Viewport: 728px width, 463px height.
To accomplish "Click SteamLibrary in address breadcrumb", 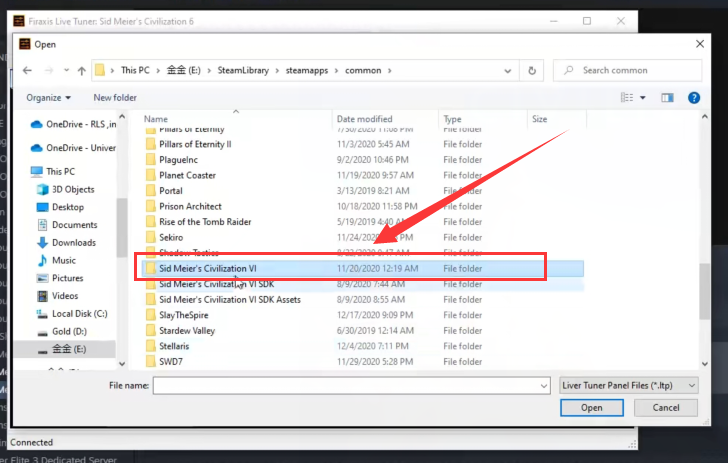I will [243, 71].
